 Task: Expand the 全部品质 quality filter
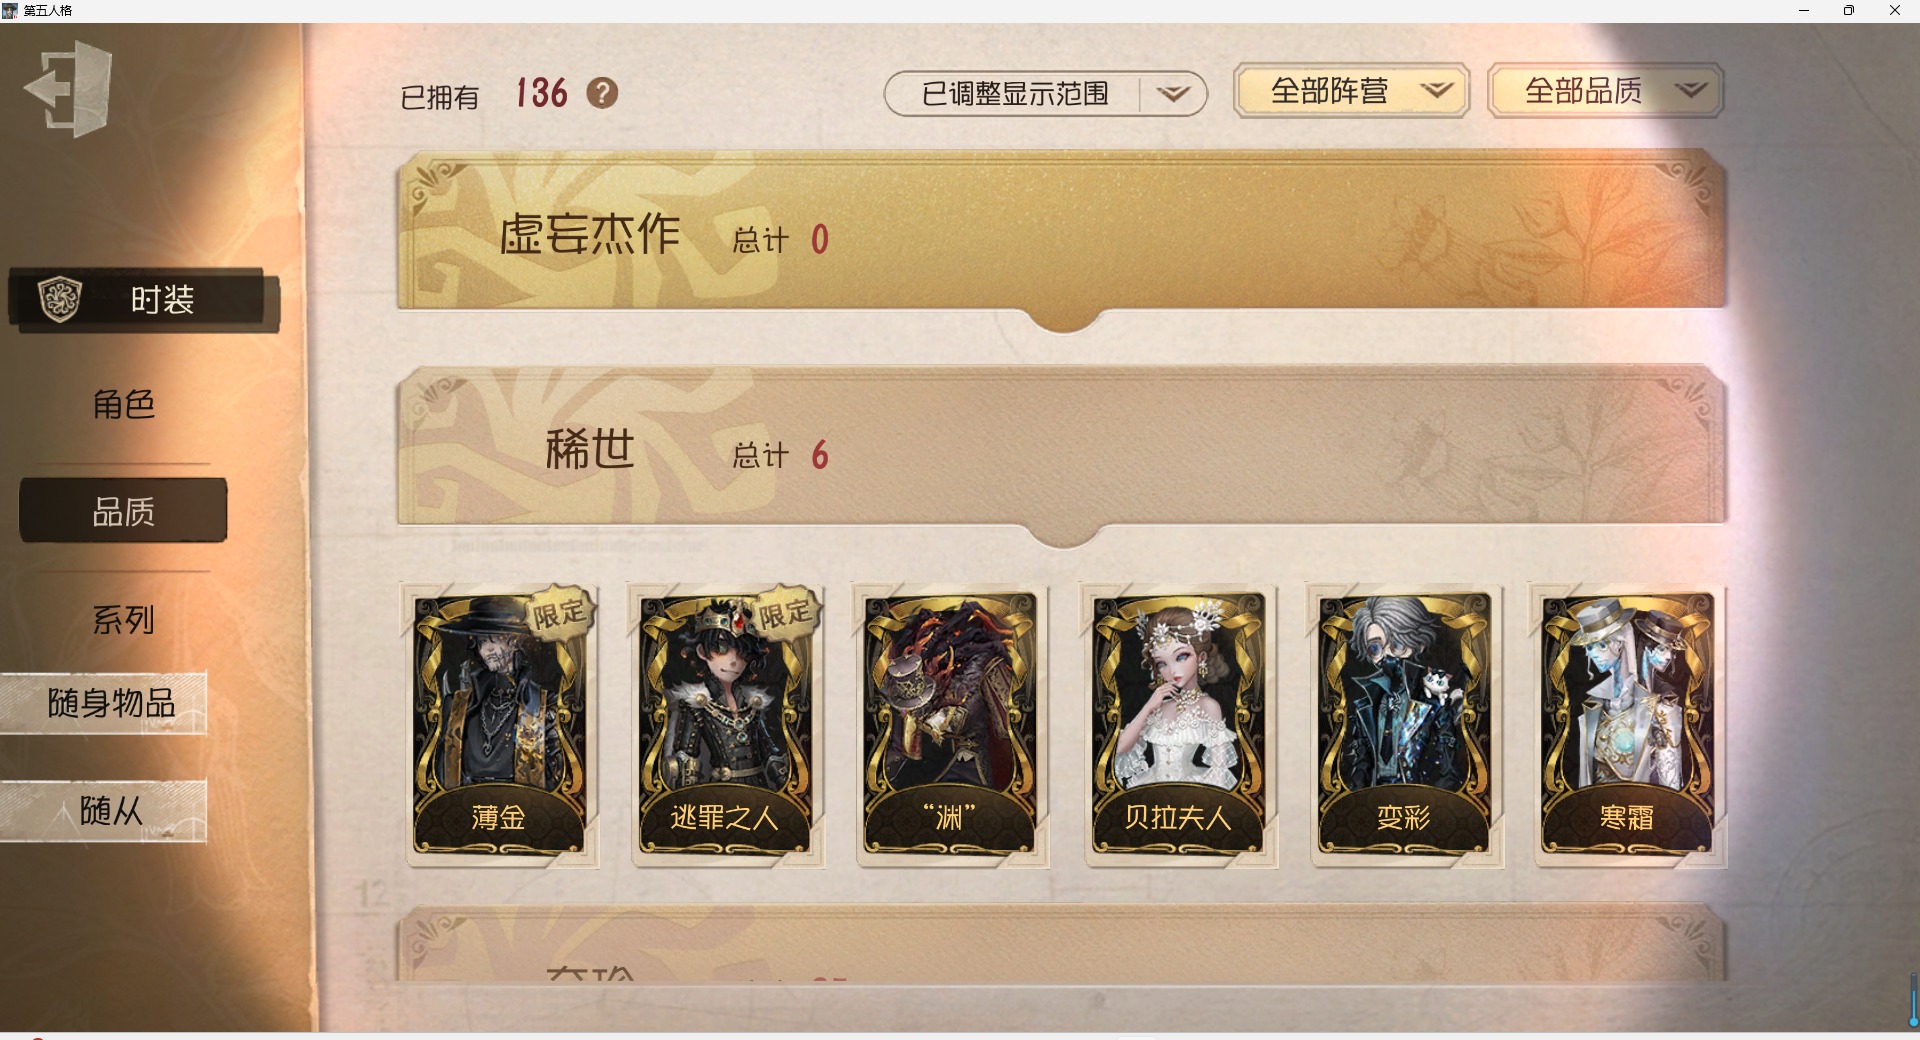[1605, 91]
